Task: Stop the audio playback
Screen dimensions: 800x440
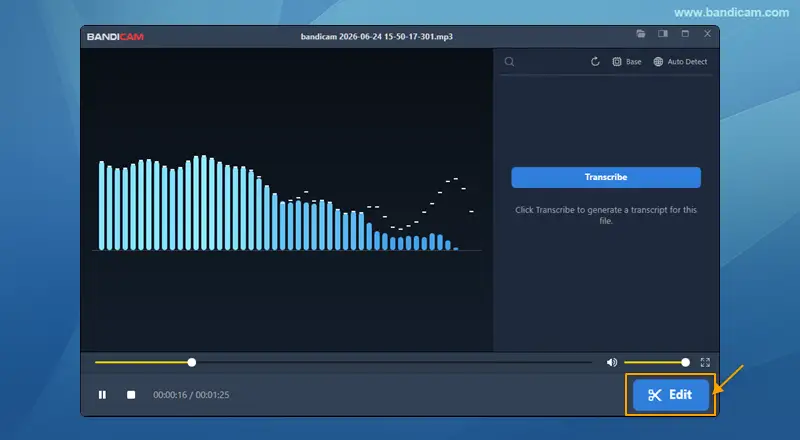Action: click(131, 395)
